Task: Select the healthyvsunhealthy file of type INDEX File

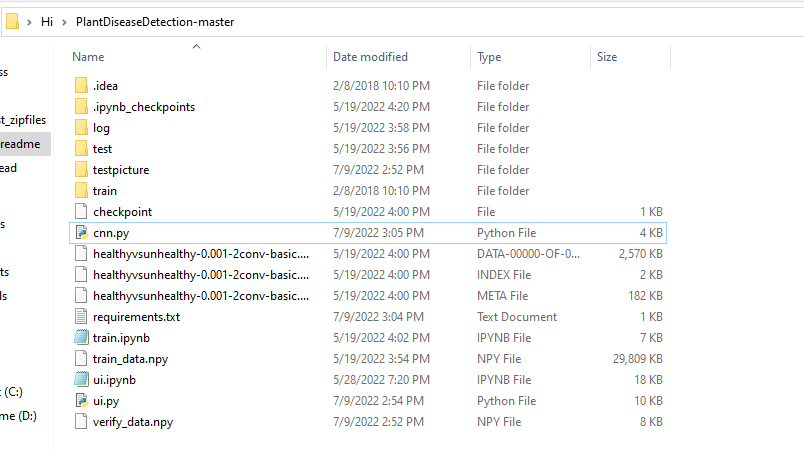Action: (201, 275)
